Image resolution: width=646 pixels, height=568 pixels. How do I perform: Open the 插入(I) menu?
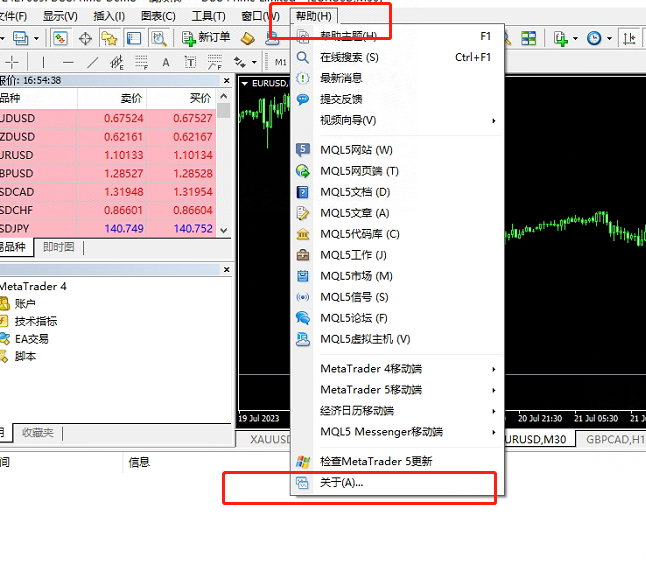pyautogui.click(x=109, y=16)
